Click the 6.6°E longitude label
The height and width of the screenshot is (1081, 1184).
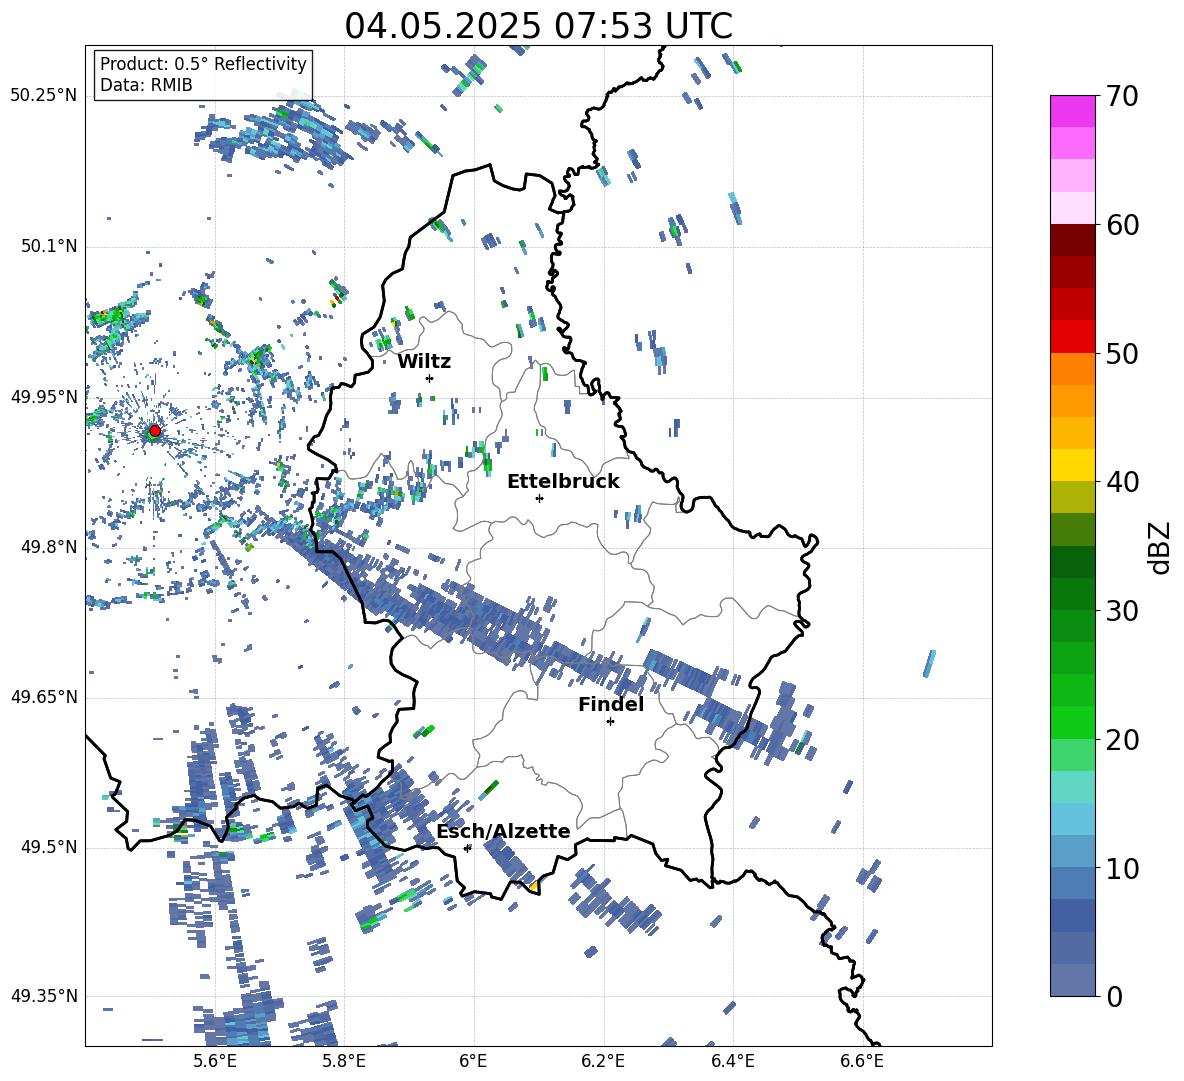click(x=862, y=1061)
